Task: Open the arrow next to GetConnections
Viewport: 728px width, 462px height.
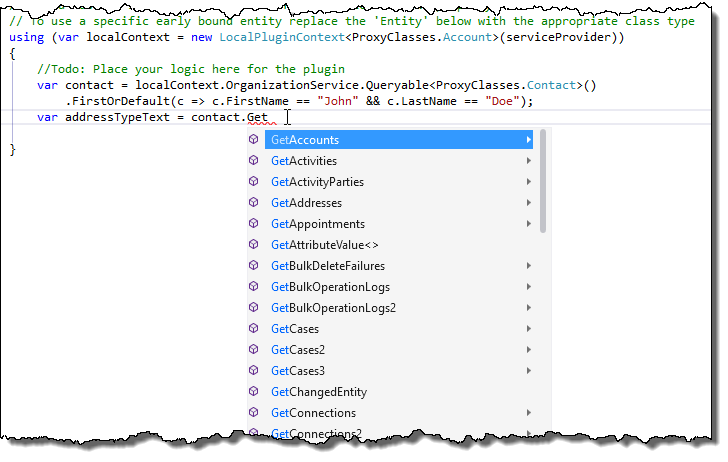Action: pyautogui.click(x=528, y=413)
